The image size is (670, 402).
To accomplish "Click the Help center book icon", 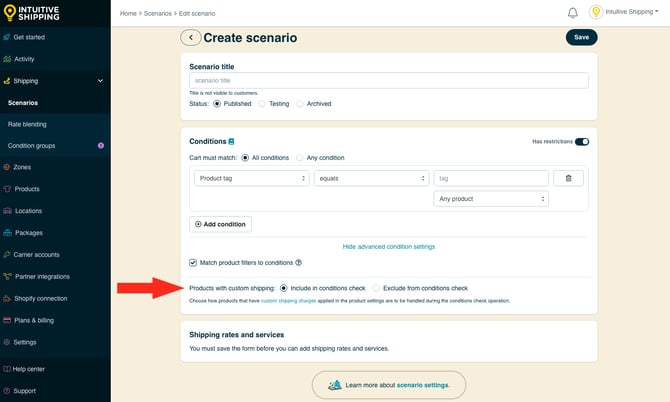I will point(7,369).
